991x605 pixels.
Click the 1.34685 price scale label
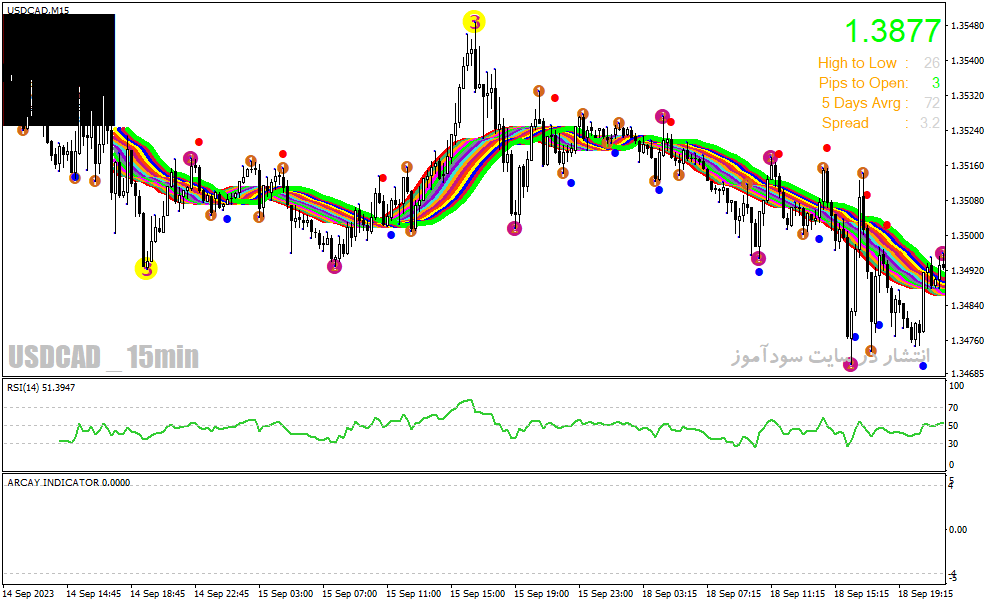tap(968, 373)
